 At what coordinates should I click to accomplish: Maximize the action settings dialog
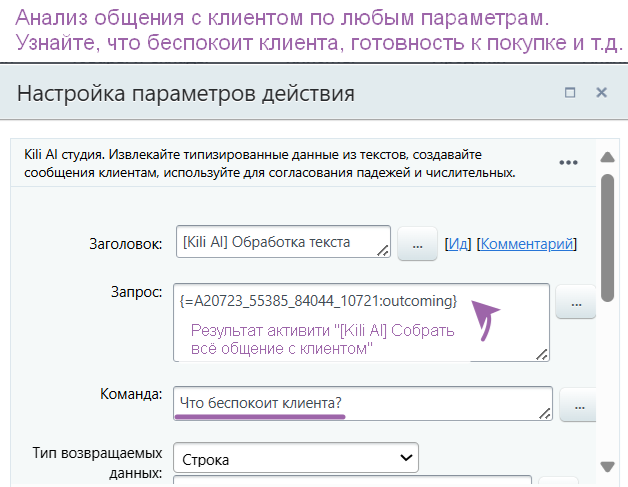pyautogui.click(x=570, y=93)
